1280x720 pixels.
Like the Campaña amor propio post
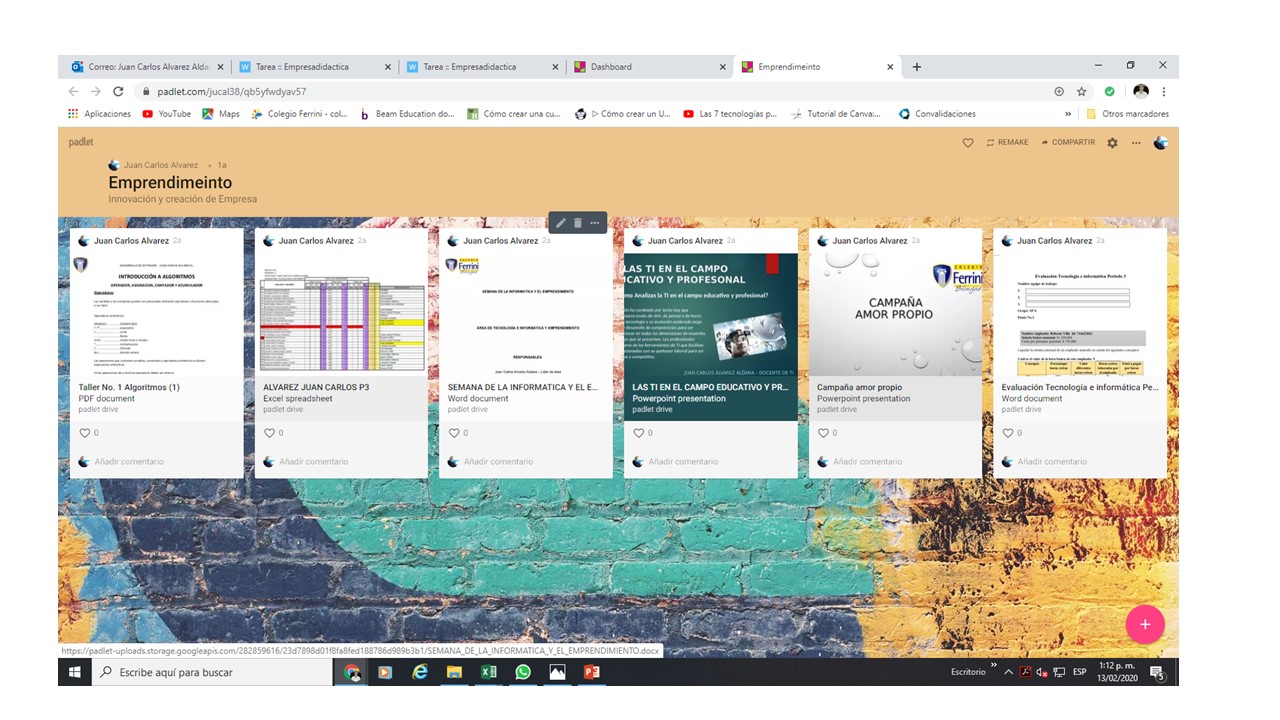[x=823, y=433]
